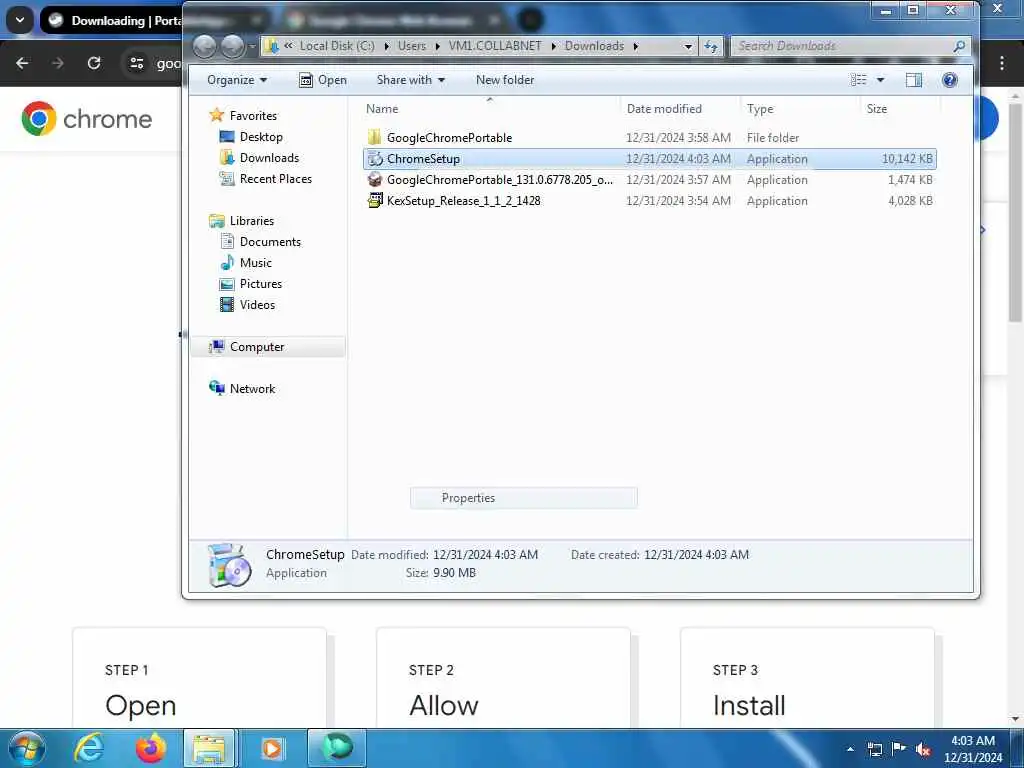Expand the view options dropdown arrow
The width and height of the screenshot is (1024, 768).
click(x=880, y=80)
